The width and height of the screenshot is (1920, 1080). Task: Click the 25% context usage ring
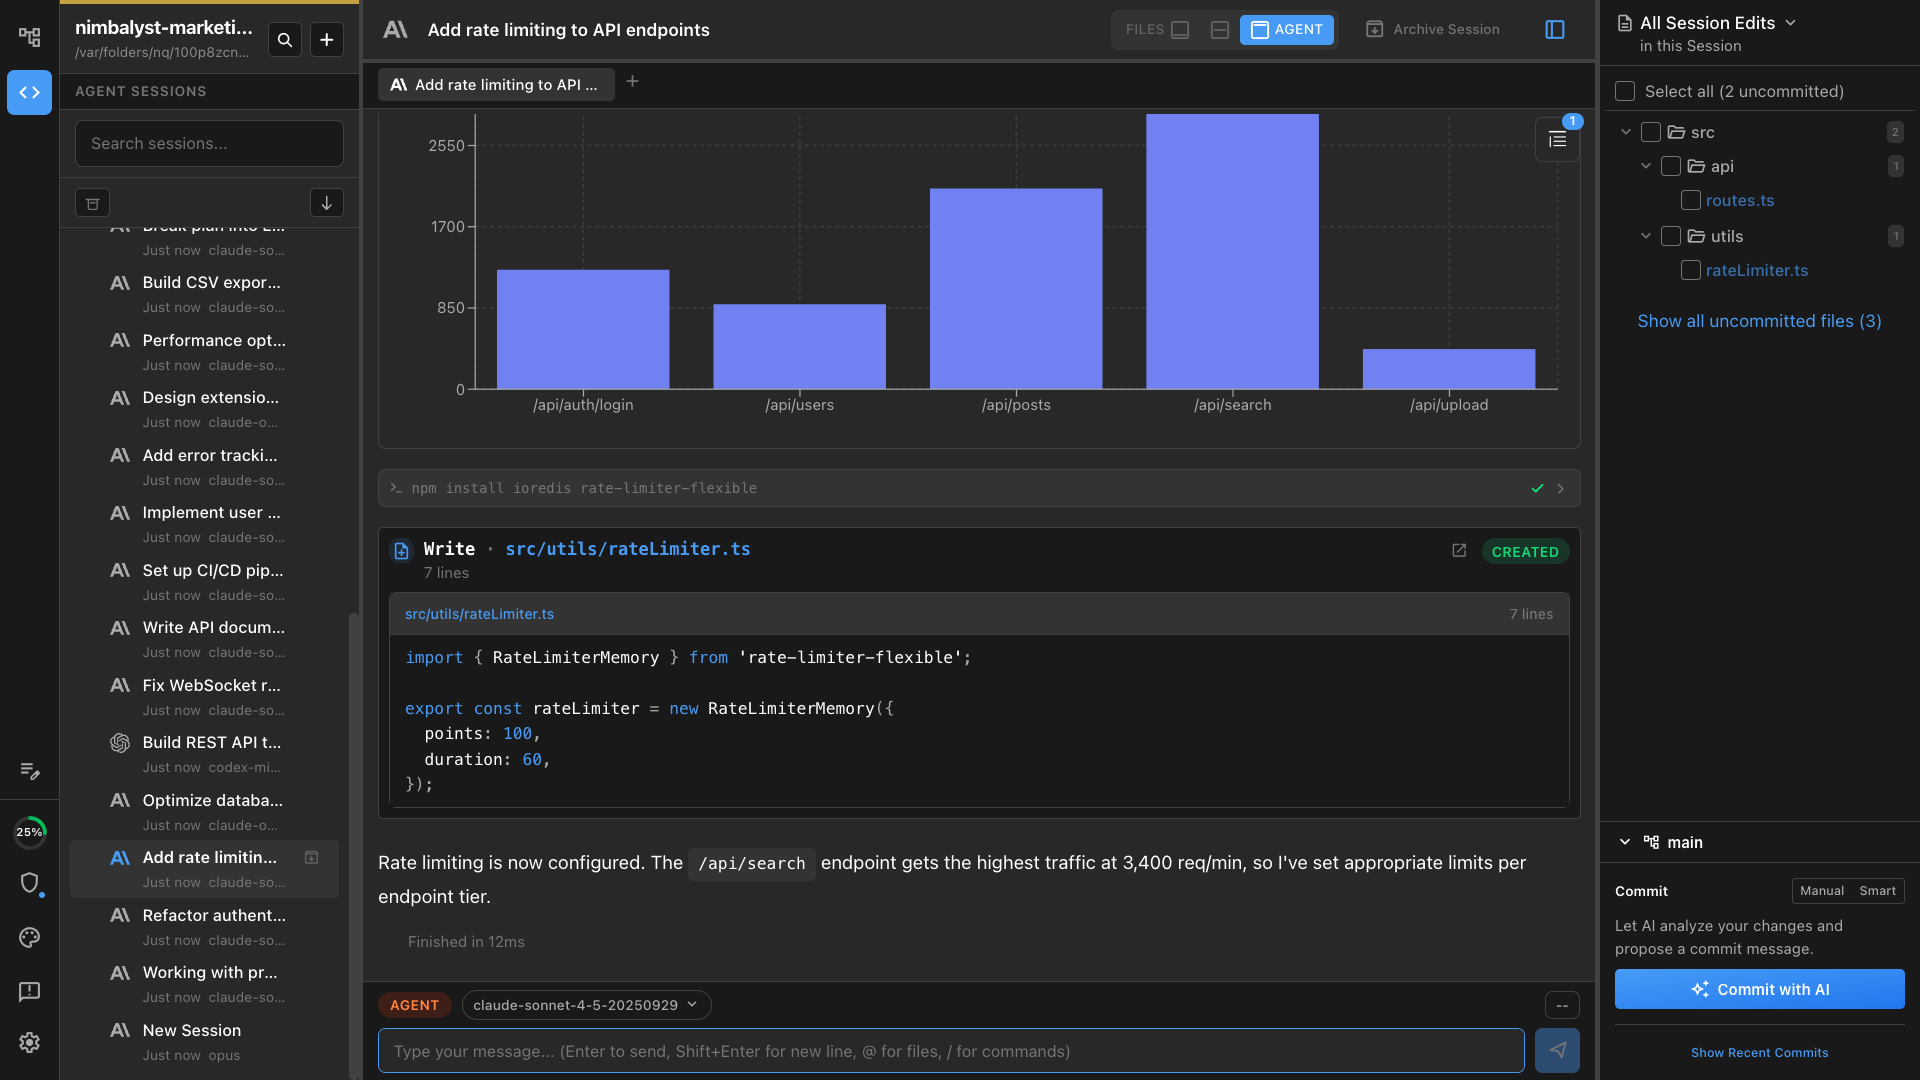29,832
